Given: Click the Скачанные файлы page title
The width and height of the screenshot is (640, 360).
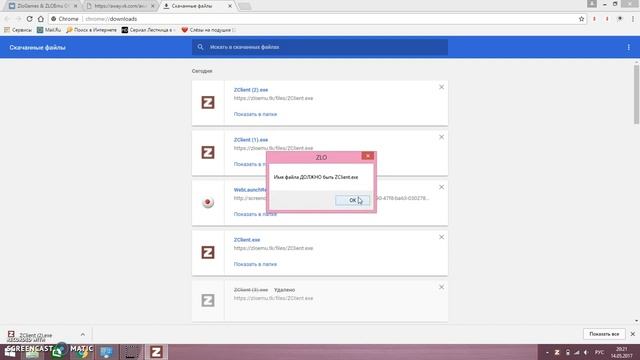Looking at the screenshot, I should click(37, 48).
